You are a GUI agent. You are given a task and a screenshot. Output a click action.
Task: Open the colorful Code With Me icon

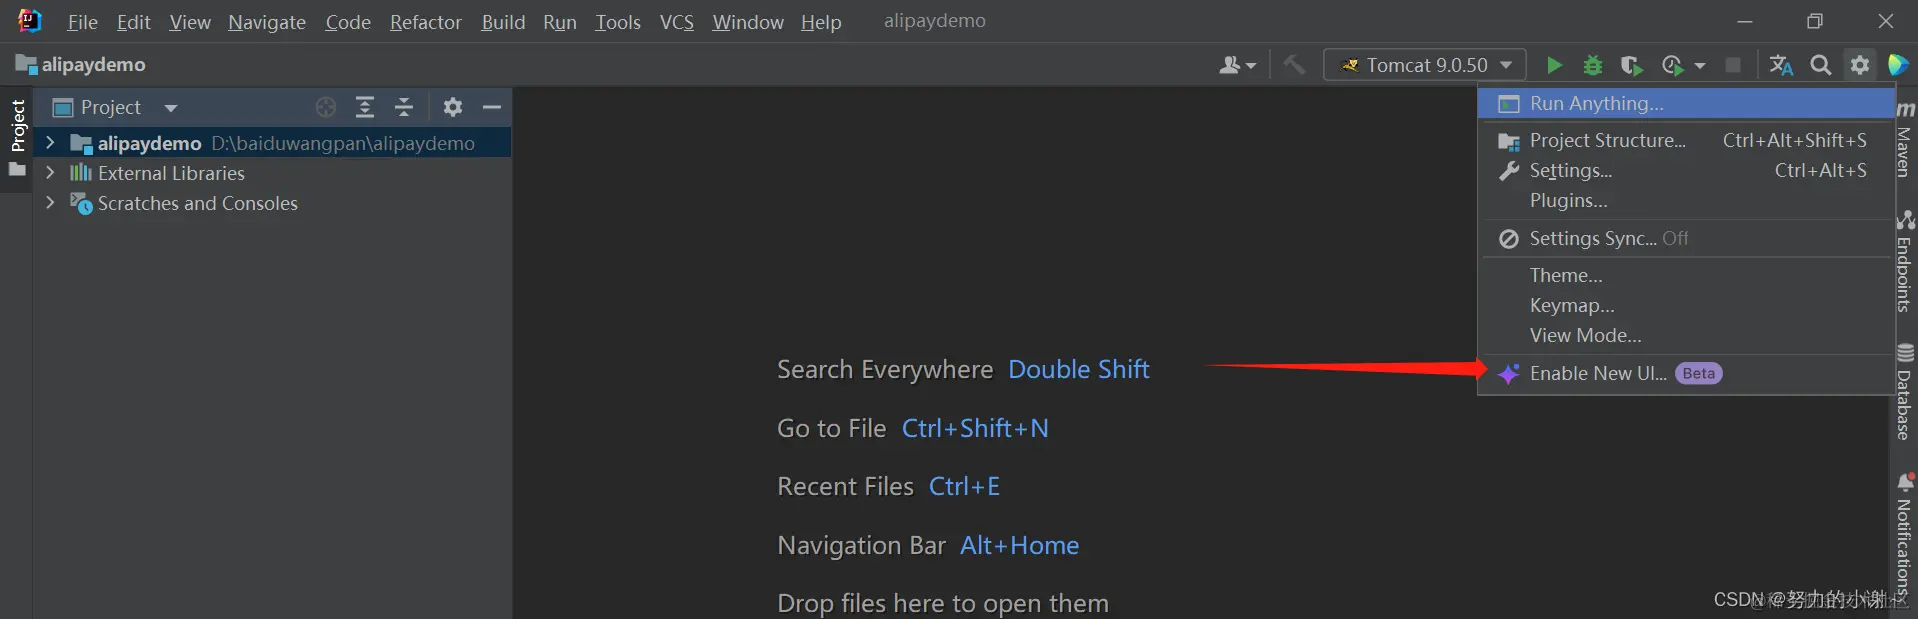click(x=1897, y=65)
